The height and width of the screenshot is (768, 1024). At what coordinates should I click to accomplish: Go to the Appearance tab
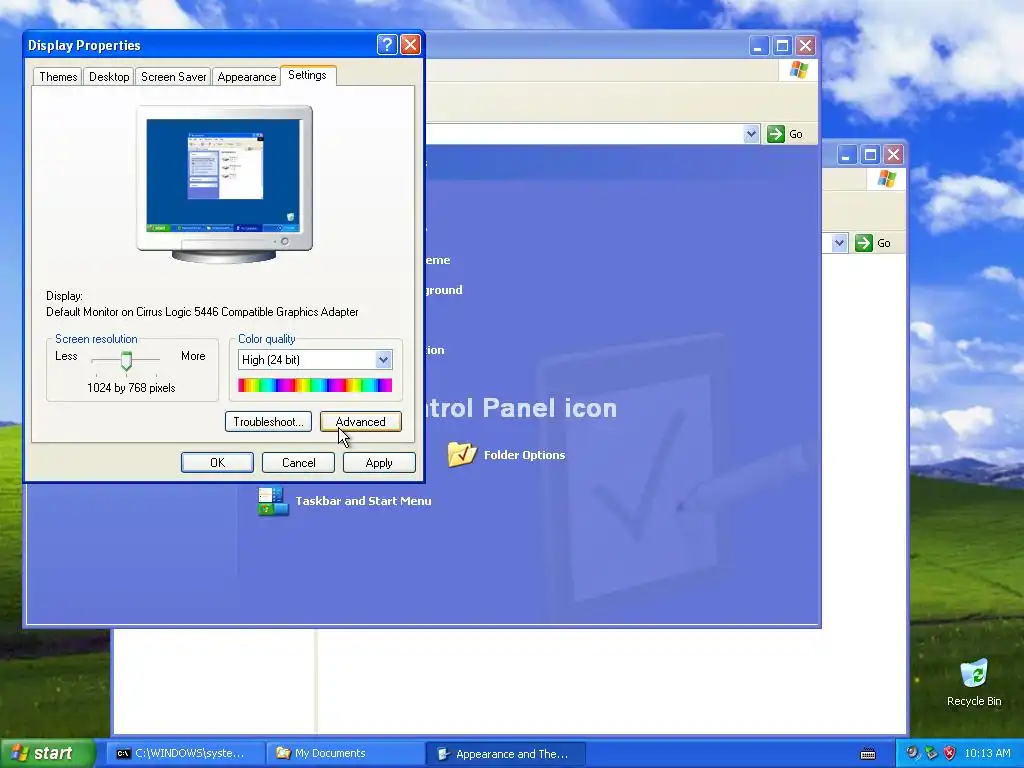point(246,77)
